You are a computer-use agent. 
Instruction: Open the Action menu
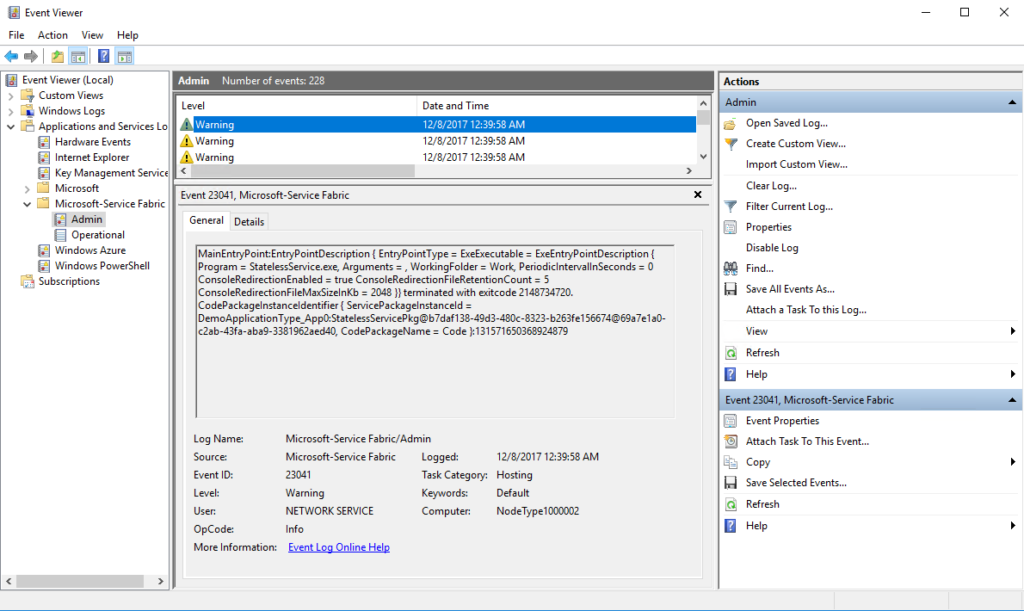click(53, 35)
